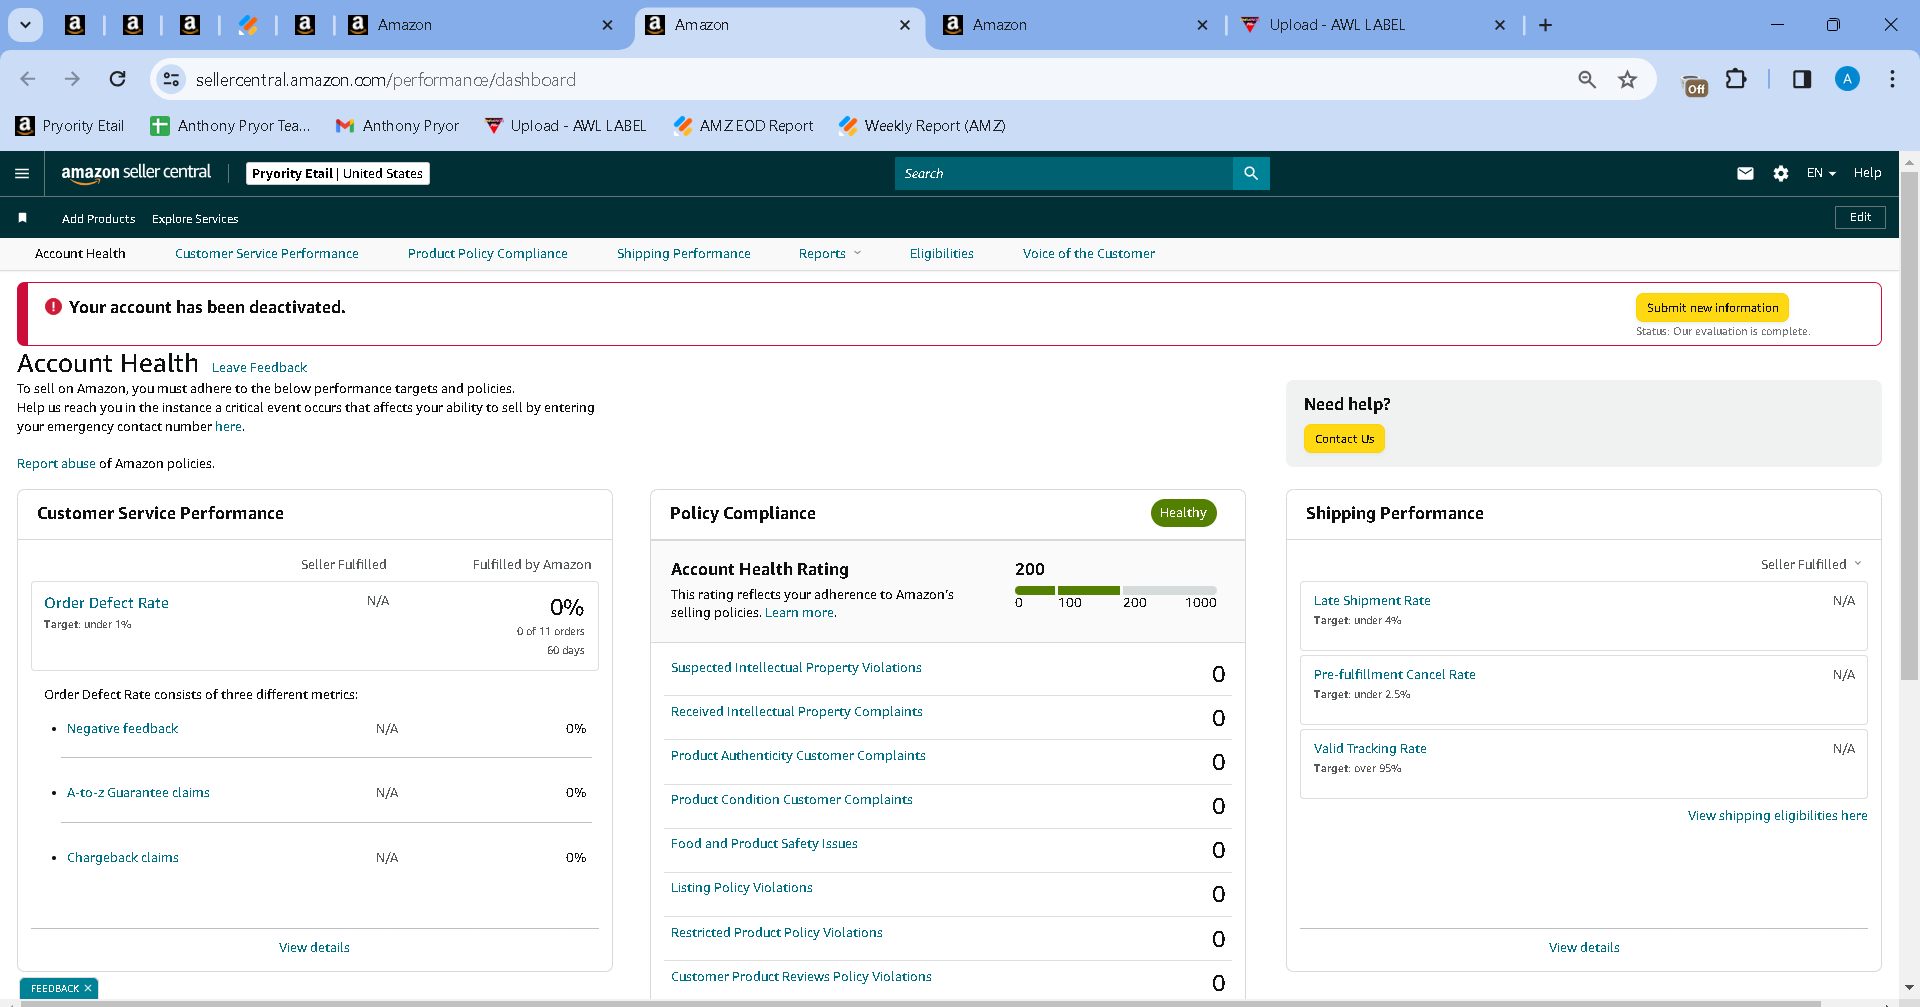The image size is (1920, 1007).
Task: Expand the EN language dropdown
Action: point(1821,174)
